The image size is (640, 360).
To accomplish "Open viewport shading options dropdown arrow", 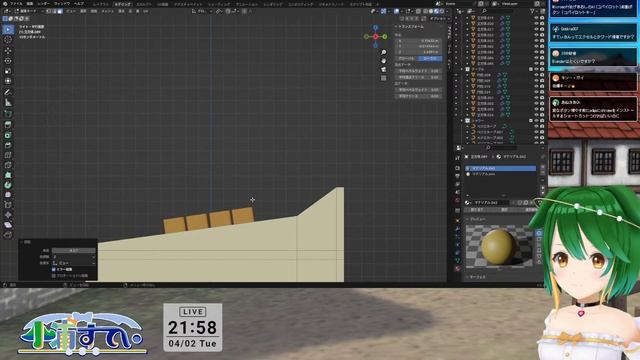I will 446,11.
